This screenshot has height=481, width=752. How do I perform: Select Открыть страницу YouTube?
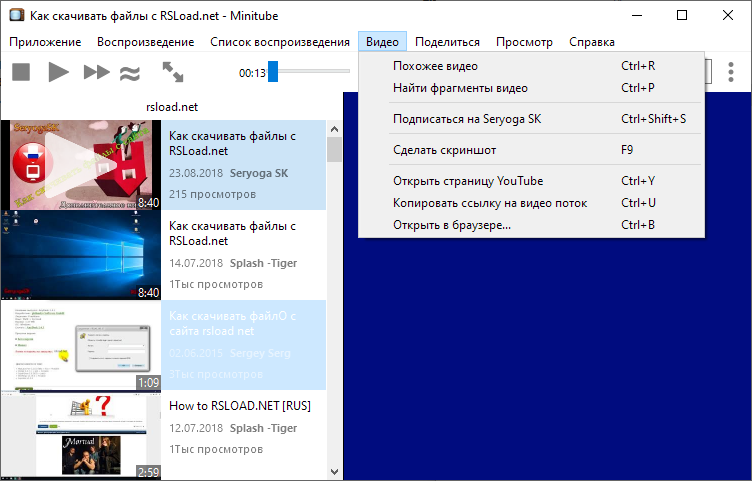[x=531, y=181]
